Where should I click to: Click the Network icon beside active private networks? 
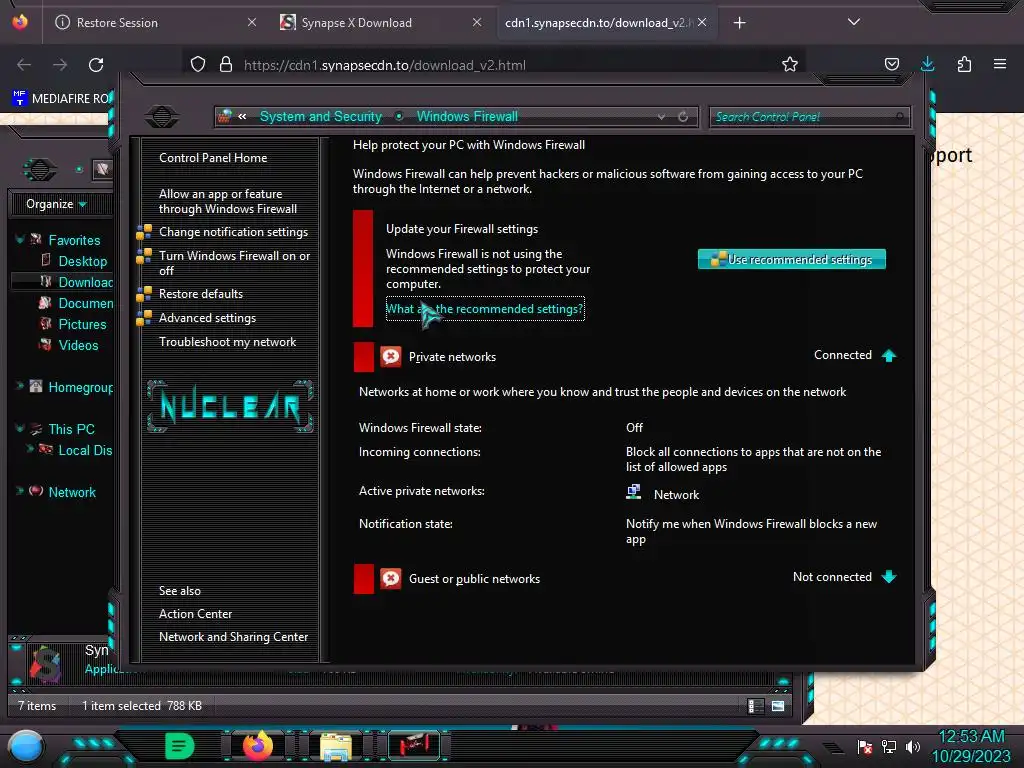pyautogui.click(x=633, y=492)
